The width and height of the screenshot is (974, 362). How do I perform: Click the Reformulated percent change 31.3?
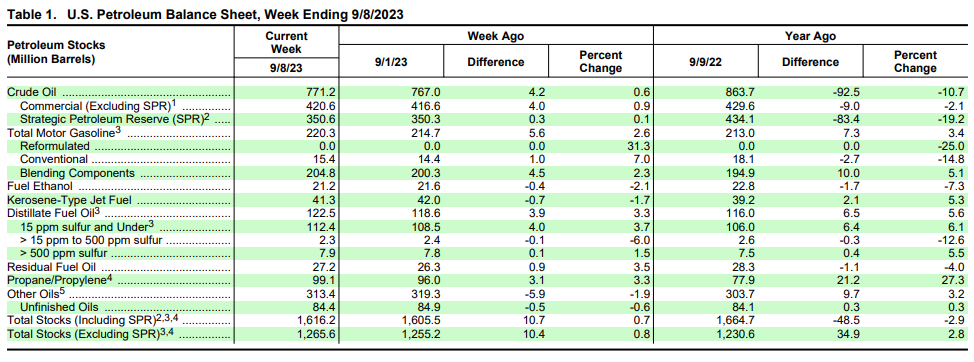(638, 146)
